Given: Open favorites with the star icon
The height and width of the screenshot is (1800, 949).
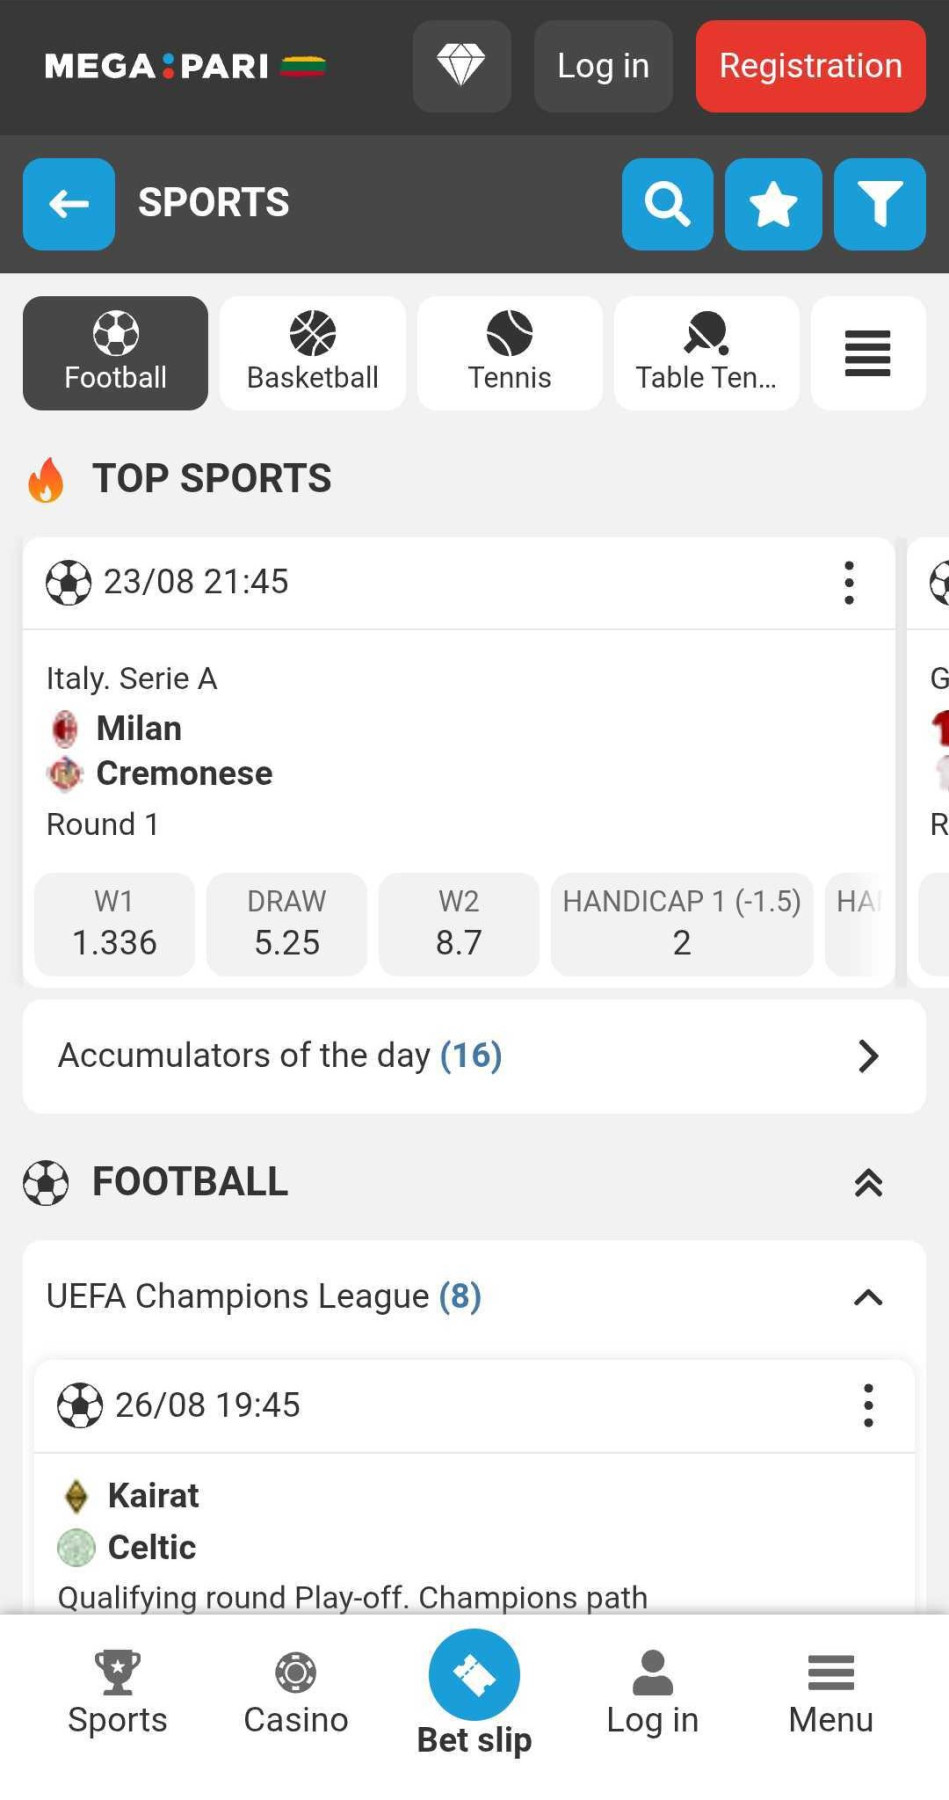Looking at the screenshot, I should [x=773, y=204].
